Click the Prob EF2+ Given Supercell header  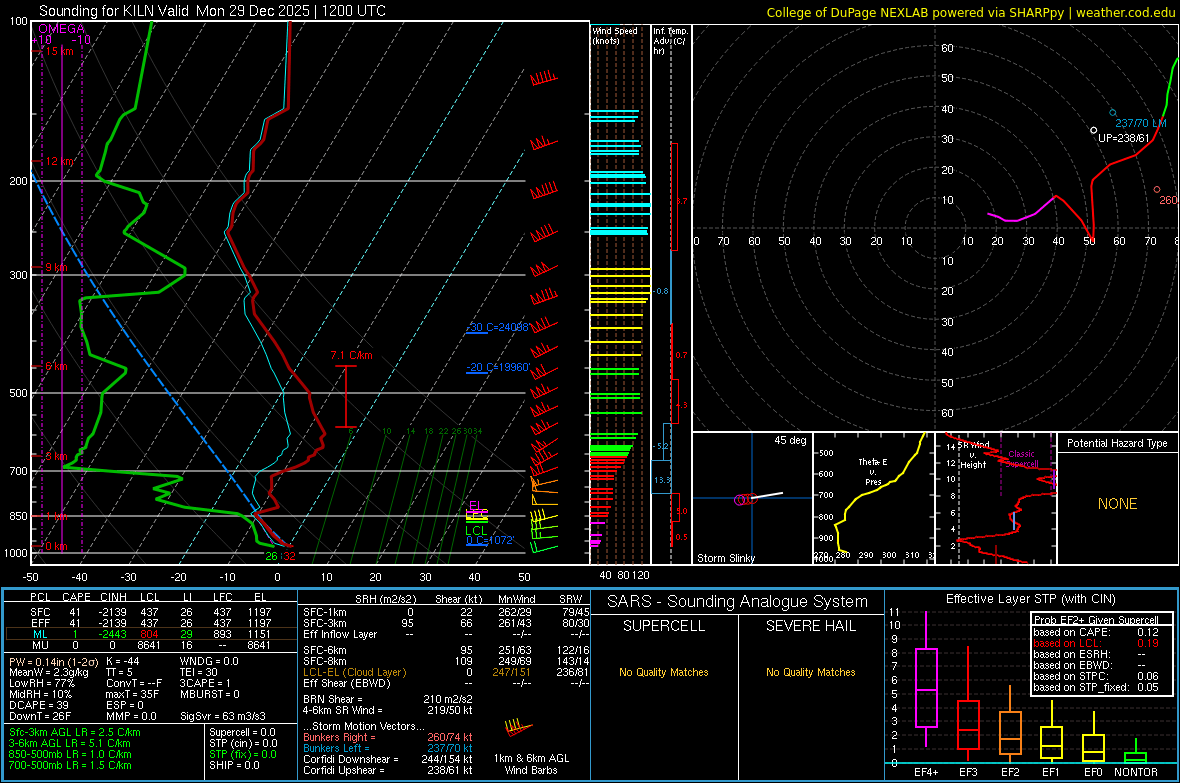1096,620
